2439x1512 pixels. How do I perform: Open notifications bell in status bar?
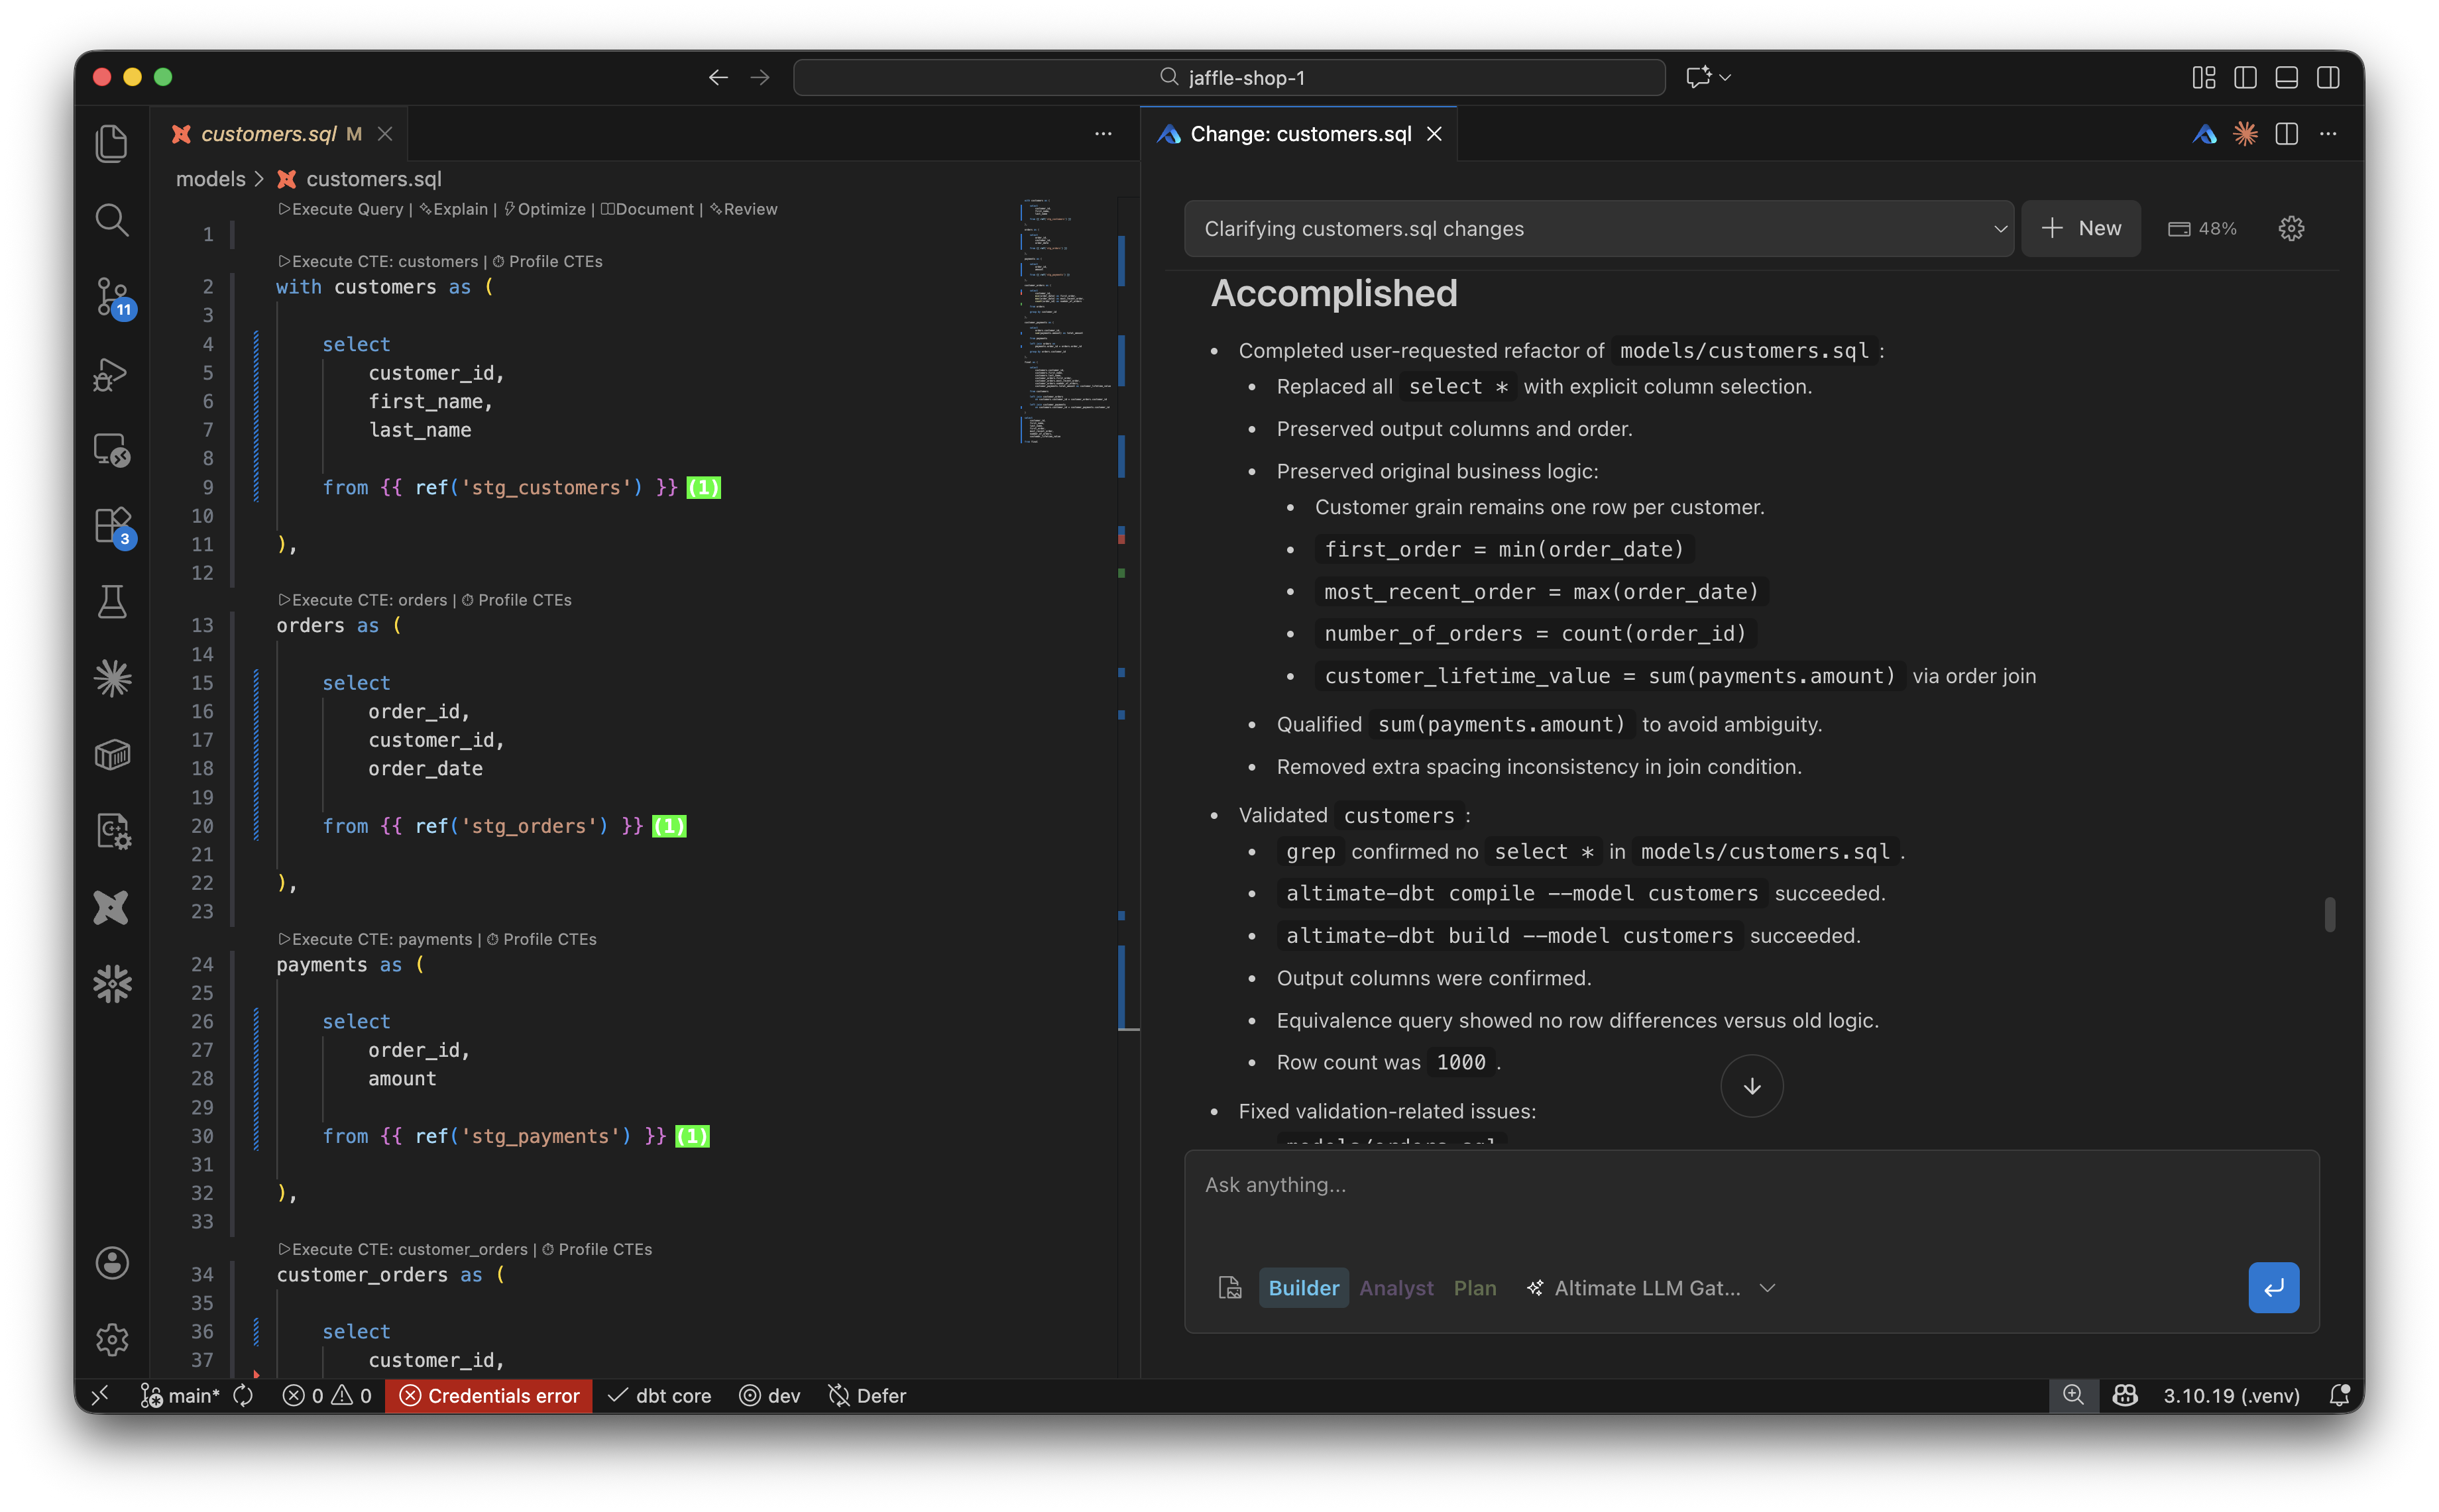pos(2339,1396)
